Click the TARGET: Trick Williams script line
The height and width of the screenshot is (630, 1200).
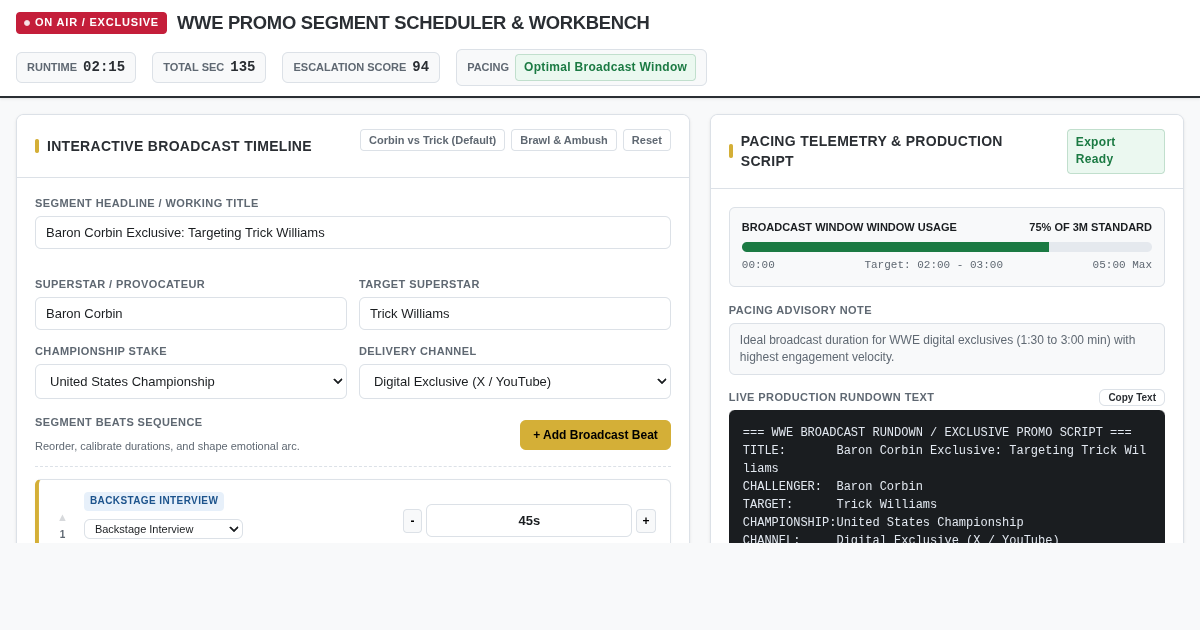pos(839,505)
